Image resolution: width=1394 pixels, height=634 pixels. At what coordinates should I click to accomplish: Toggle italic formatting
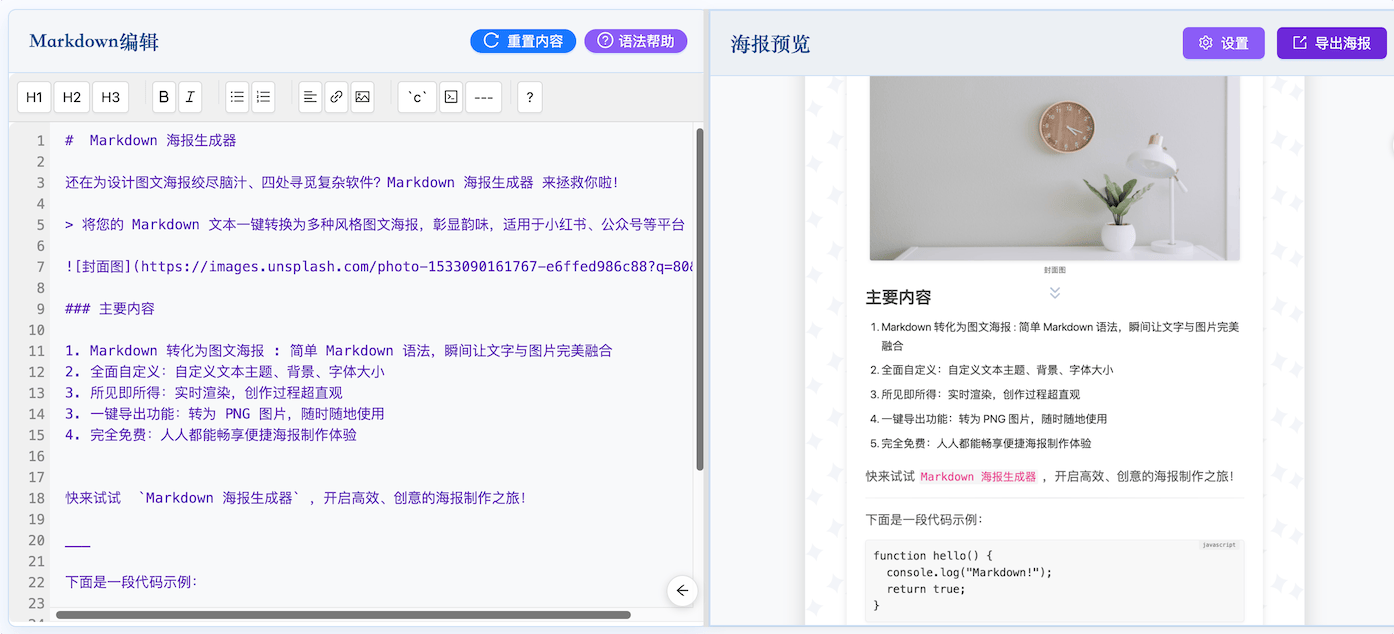189,97
